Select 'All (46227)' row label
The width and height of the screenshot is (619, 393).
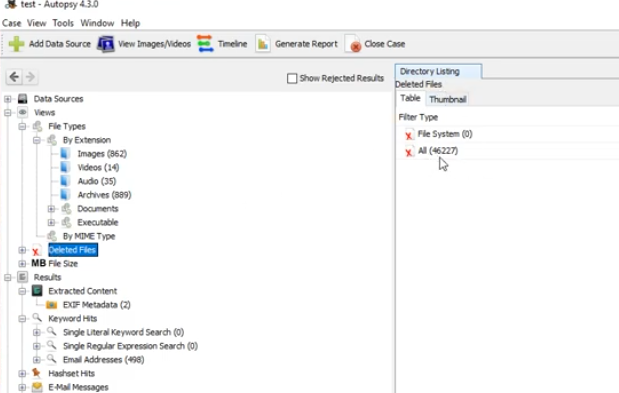[x=438, y=151]
